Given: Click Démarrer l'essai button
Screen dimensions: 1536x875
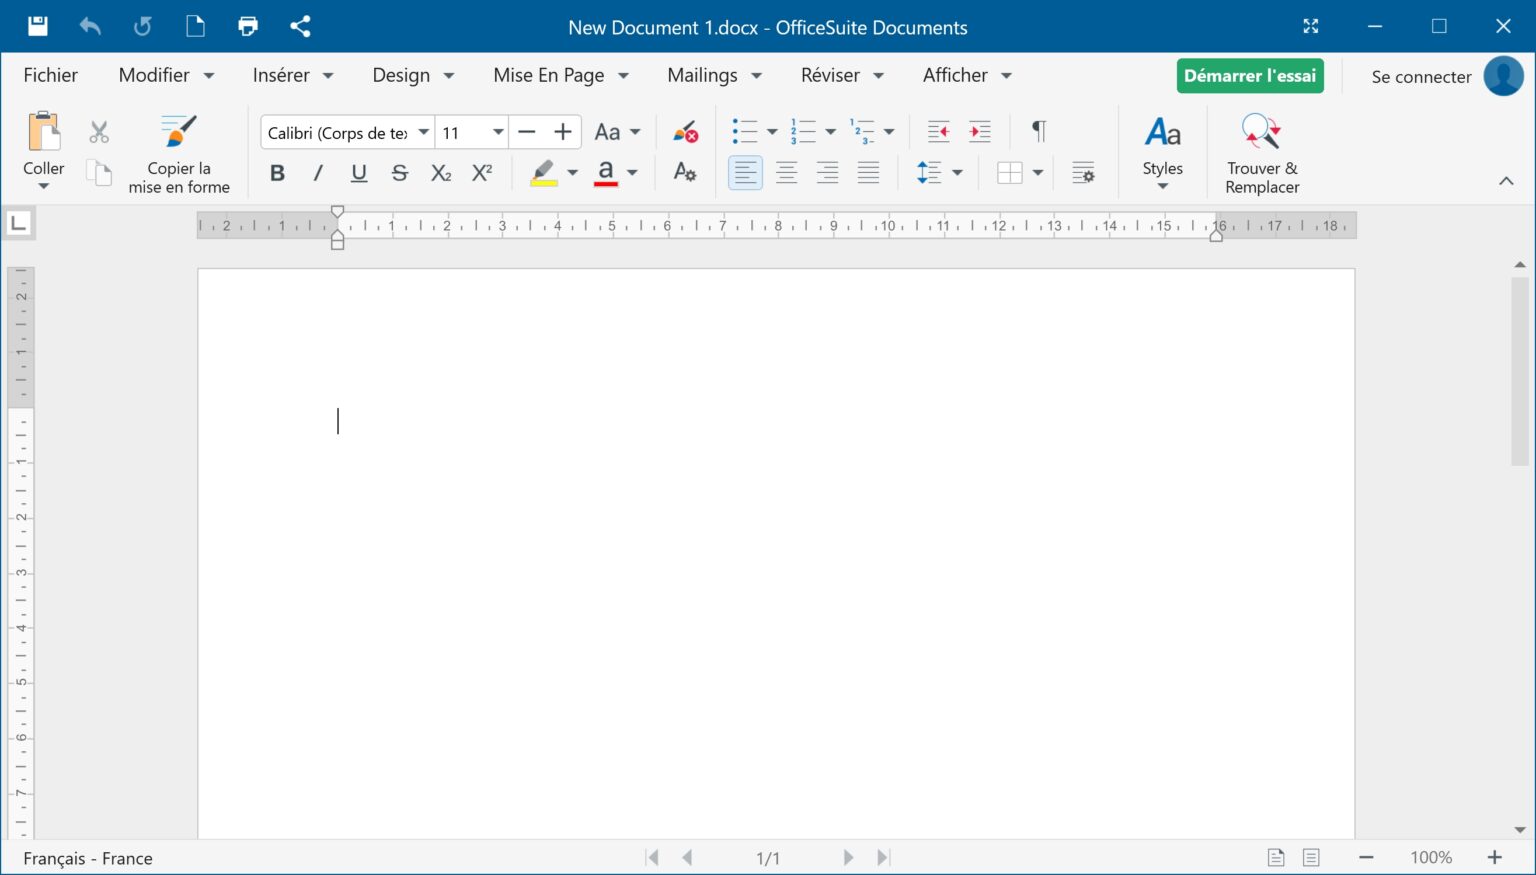Looking at the screenshot, I should [1250, 76].
